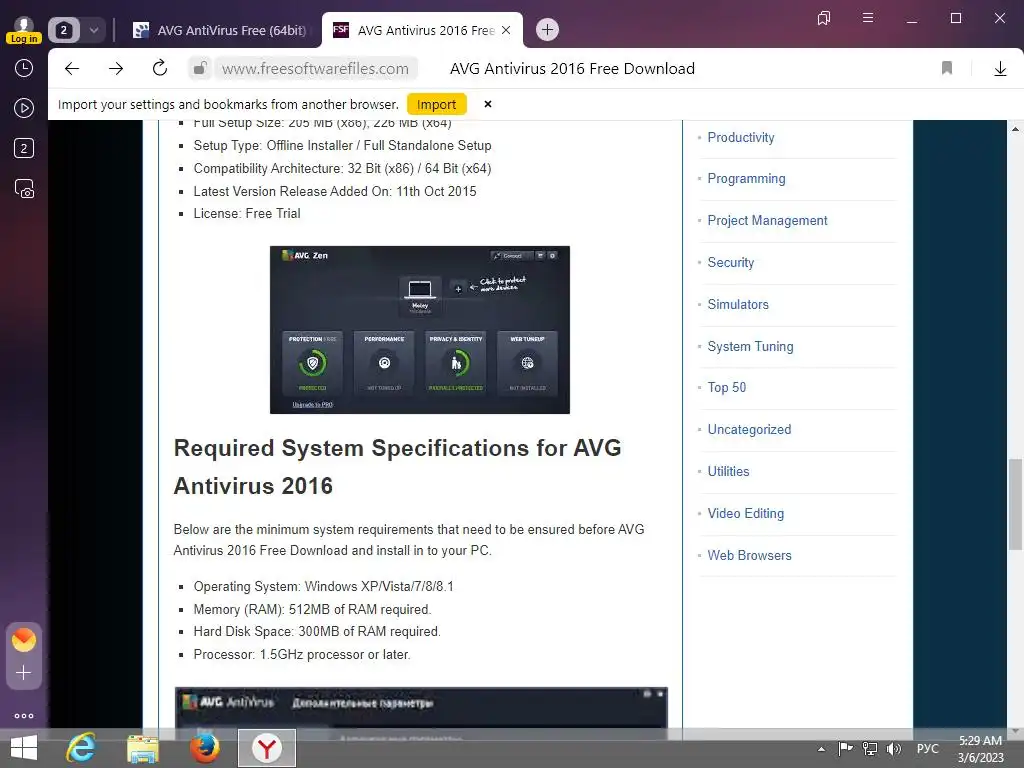Click the Required System Specifications heading
Image resolution: width=1024 pixels, height=768 pixels.
pos(397,467)
